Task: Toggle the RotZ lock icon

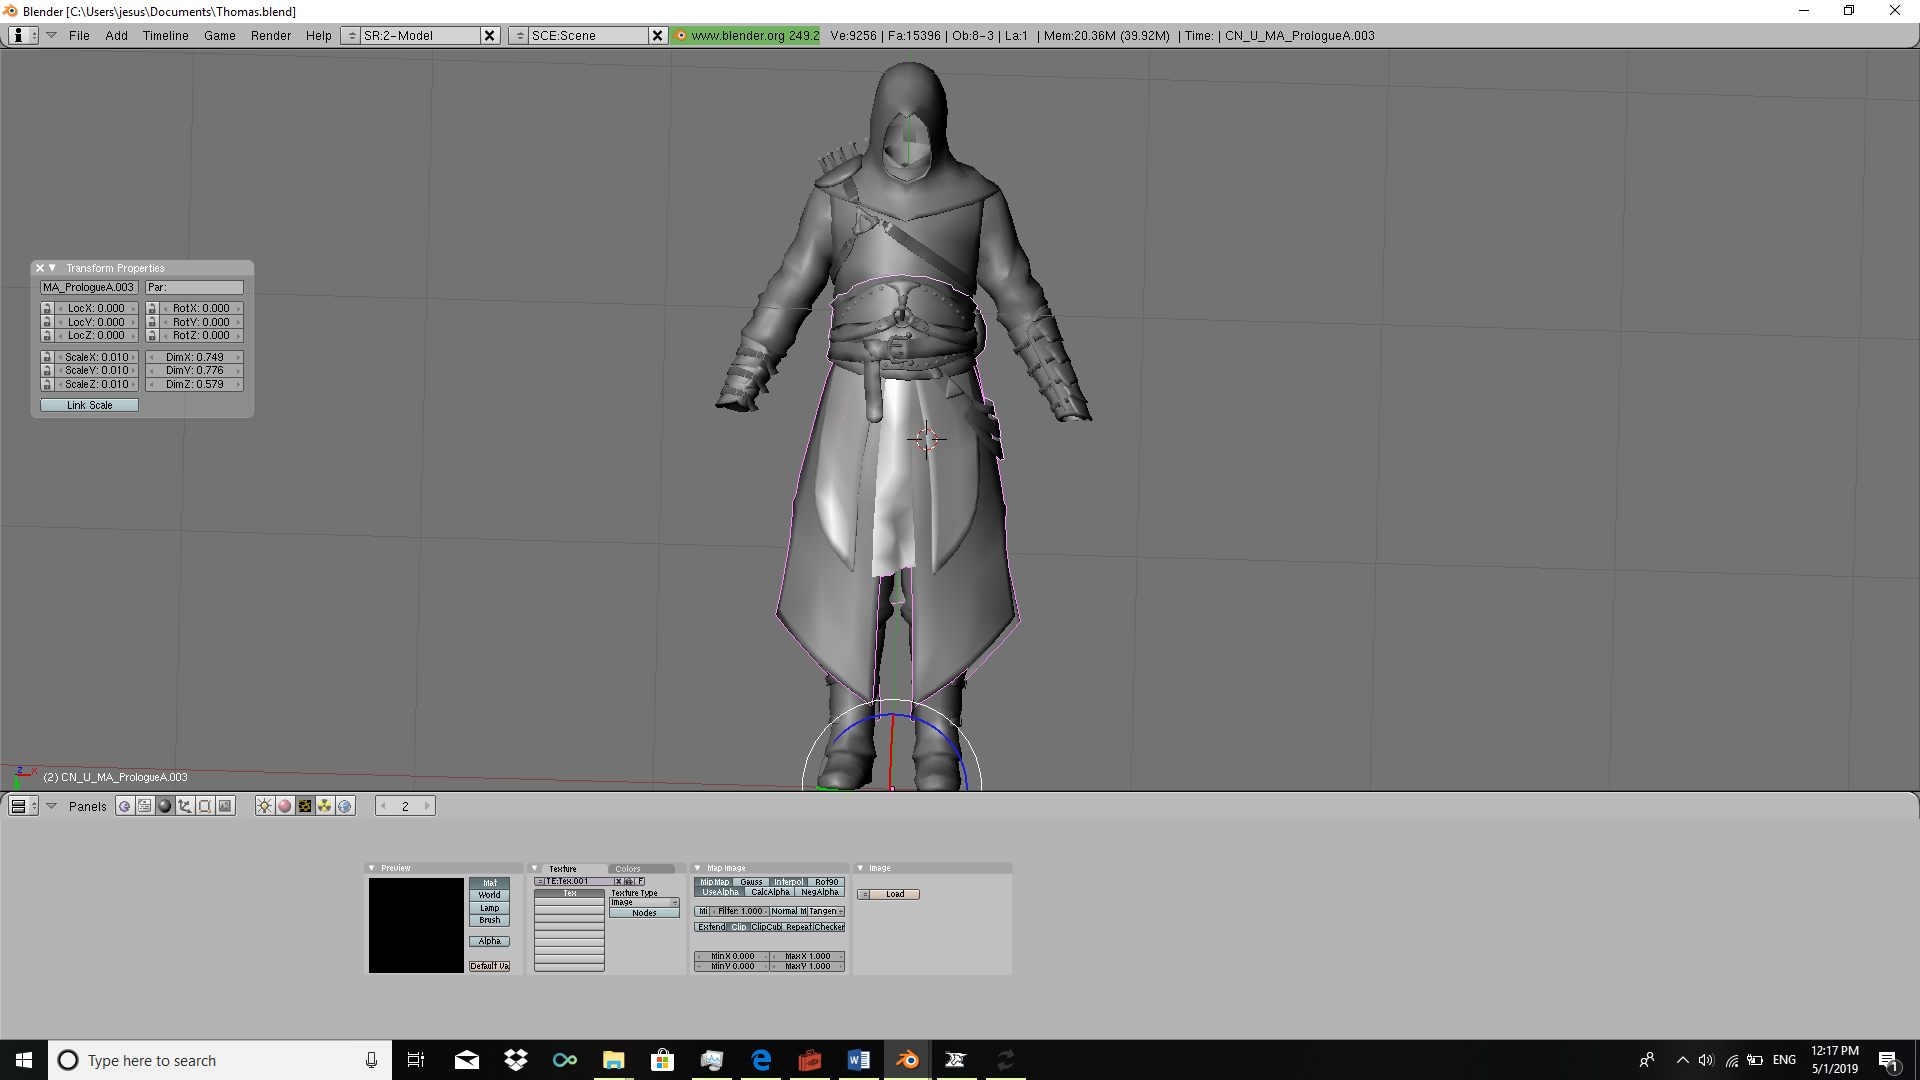Action: coord(152,335)
